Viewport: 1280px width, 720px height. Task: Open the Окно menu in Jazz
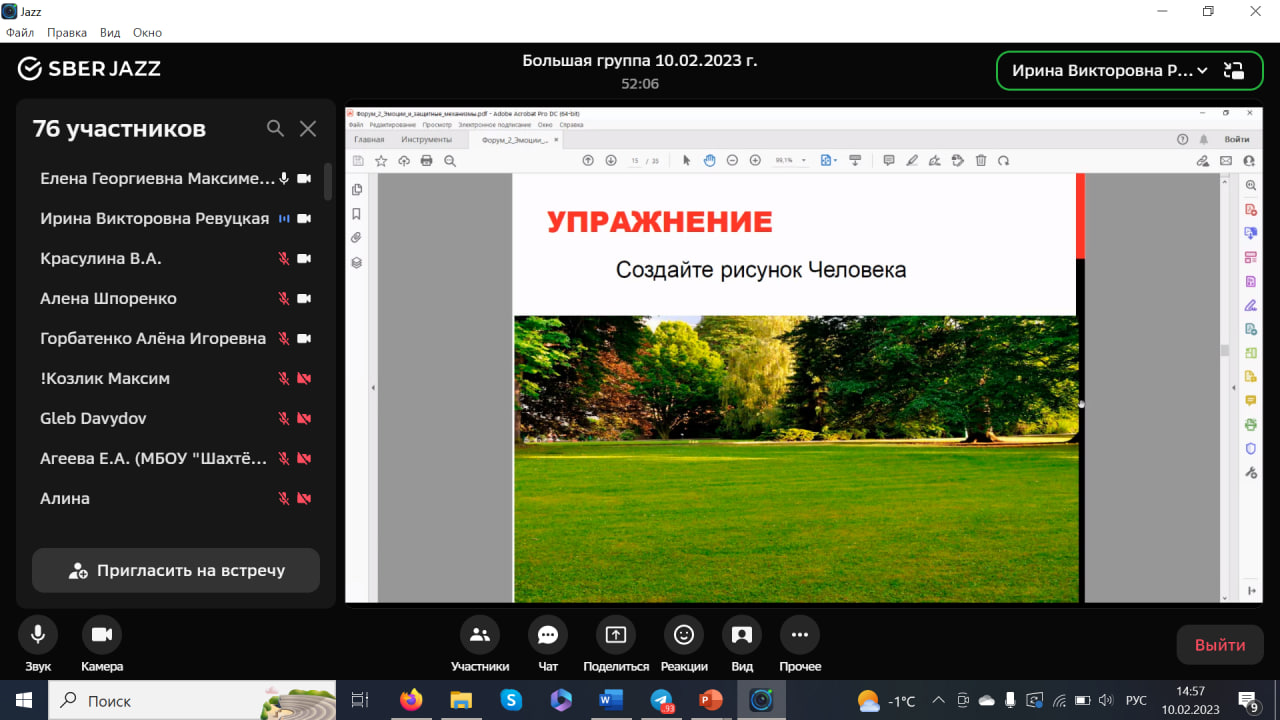tap(147, 32)
